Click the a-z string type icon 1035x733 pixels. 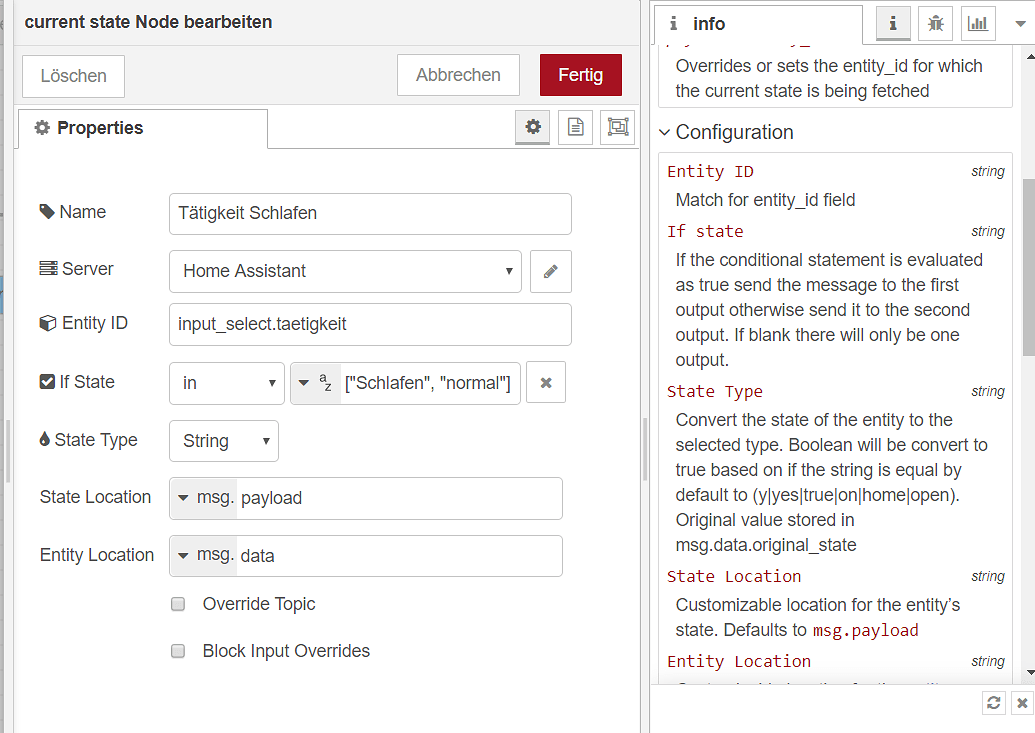(x=316, y=382)
